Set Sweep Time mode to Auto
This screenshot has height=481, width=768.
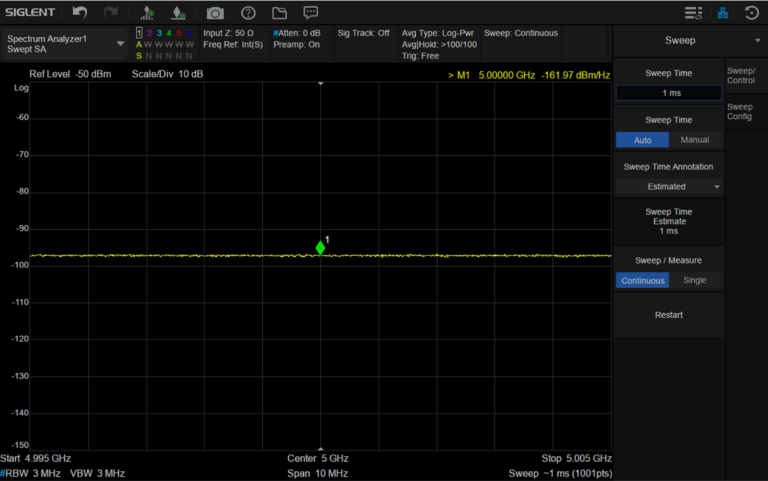coord(642,140)
